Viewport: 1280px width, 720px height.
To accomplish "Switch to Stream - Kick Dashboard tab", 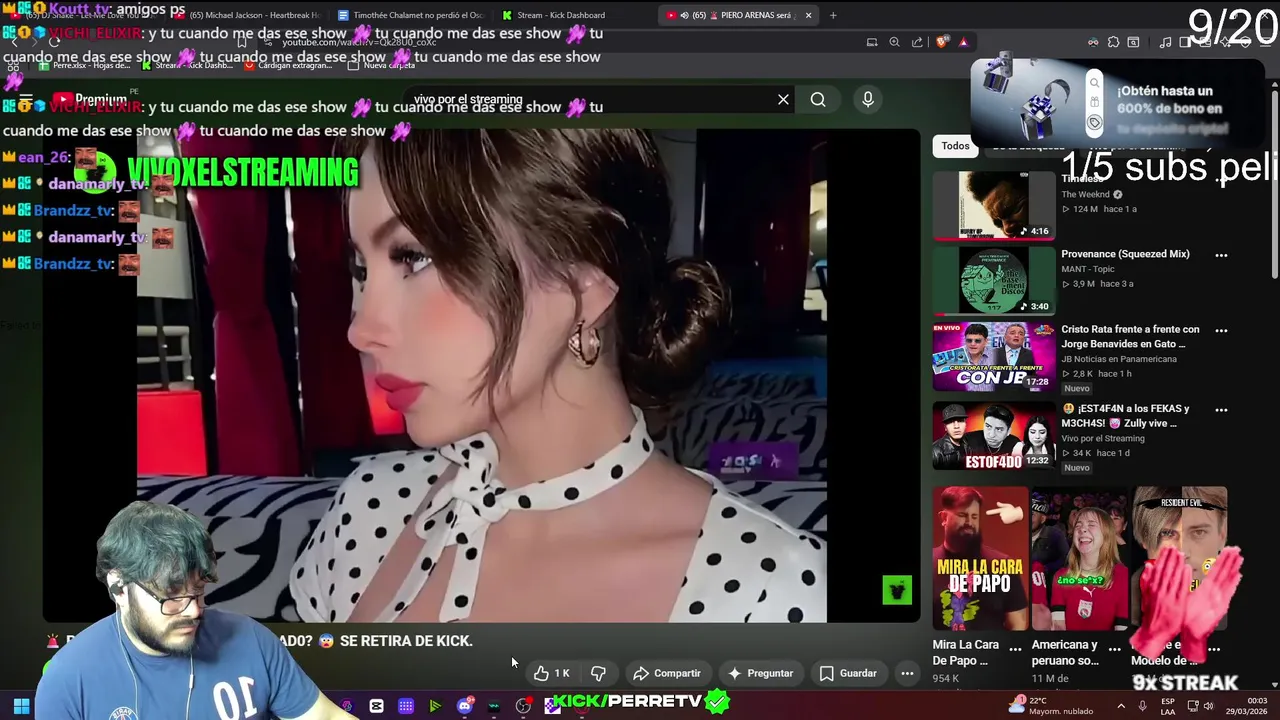I will point(574,15).
